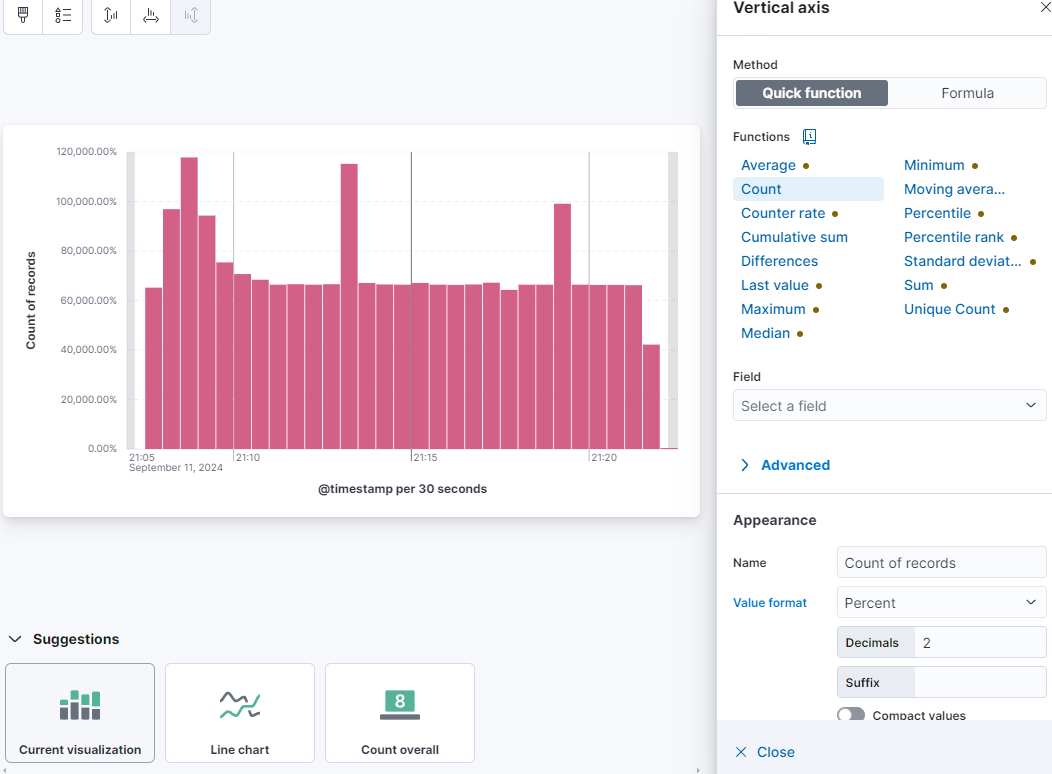
Task: Click the right vertical axis icon
Action: click(190, 15)
